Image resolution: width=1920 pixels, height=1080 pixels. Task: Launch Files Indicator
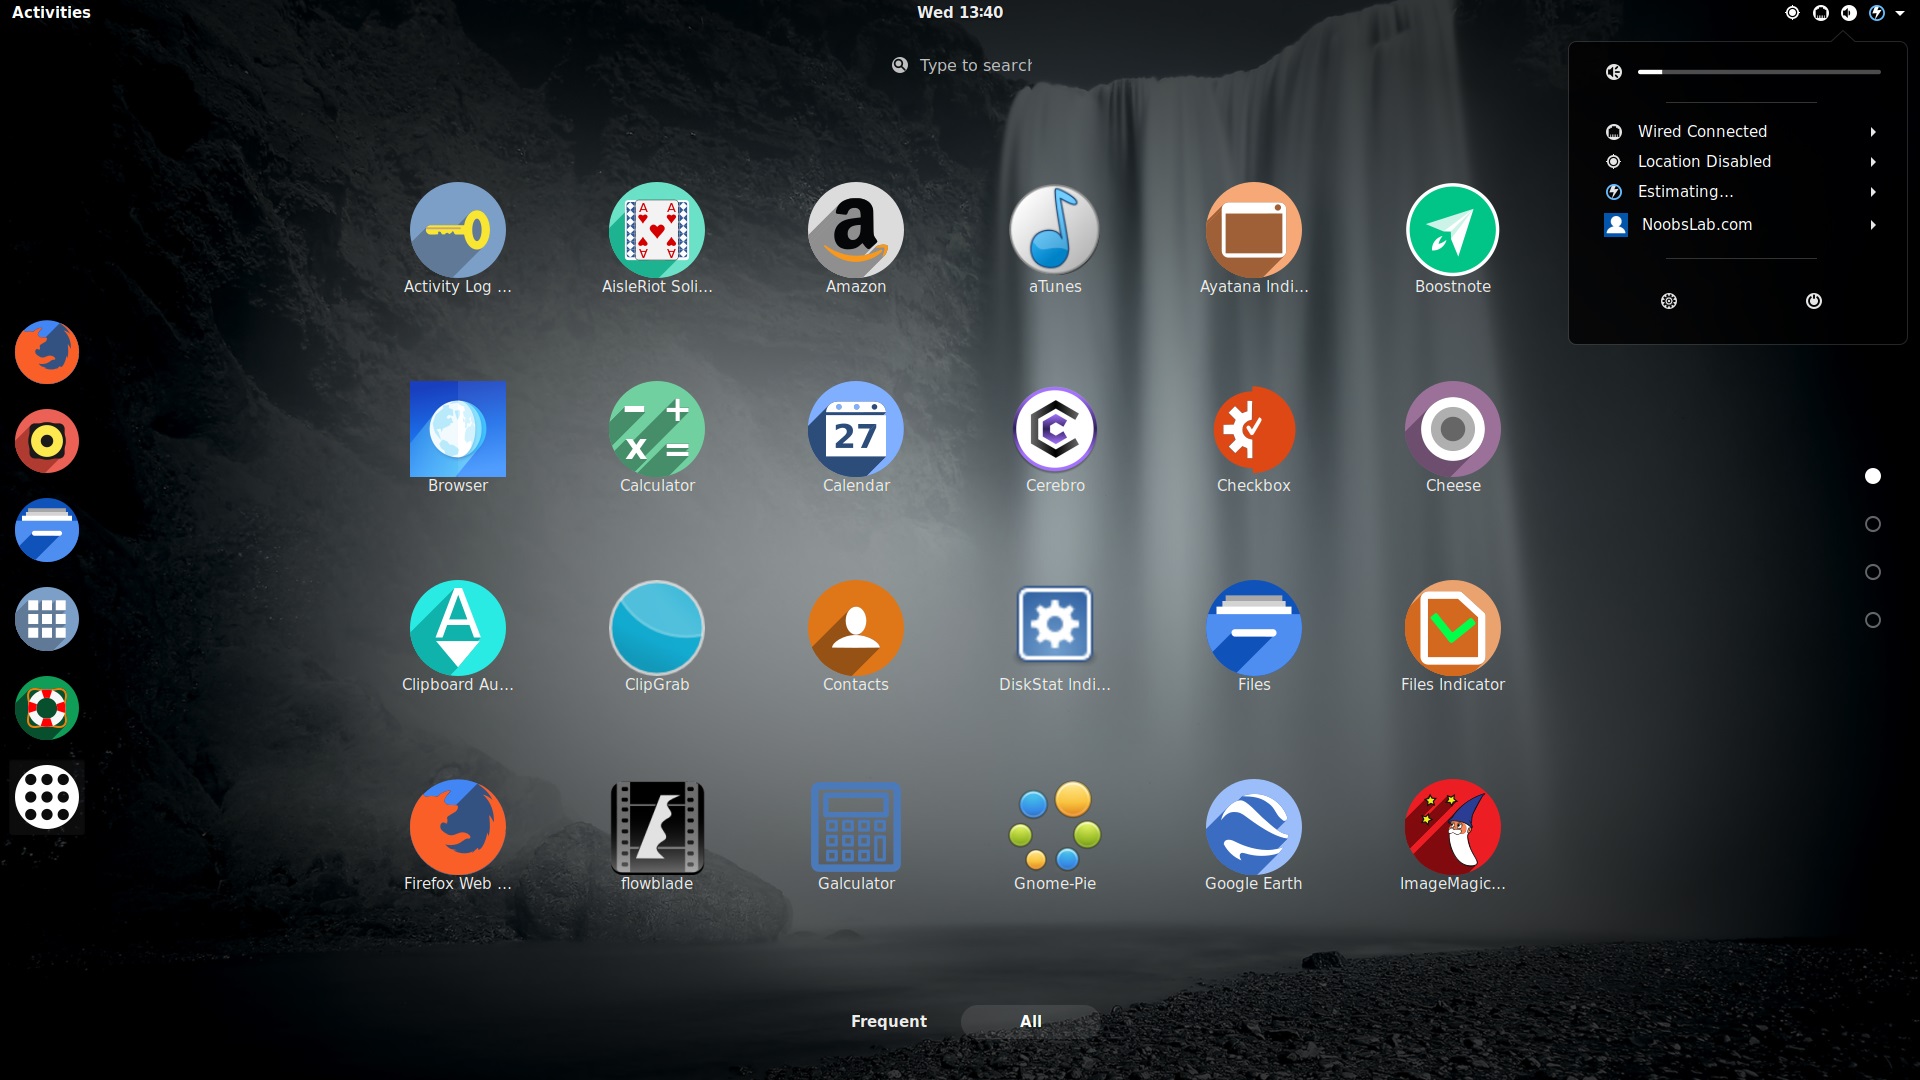(x=1452, y=637)
